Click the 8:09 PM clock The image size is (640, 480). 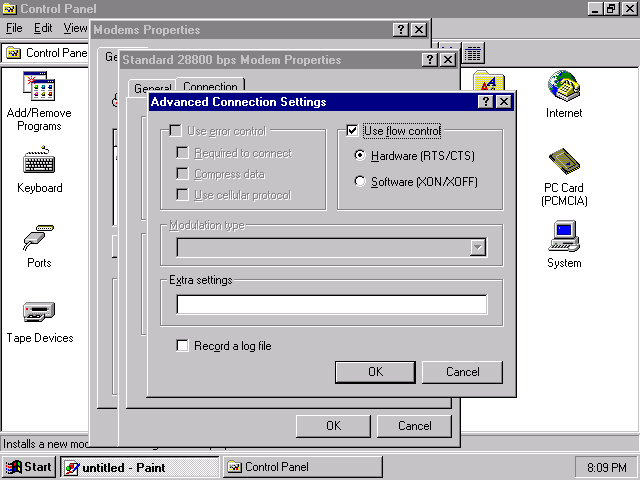[x=607, y=467]
